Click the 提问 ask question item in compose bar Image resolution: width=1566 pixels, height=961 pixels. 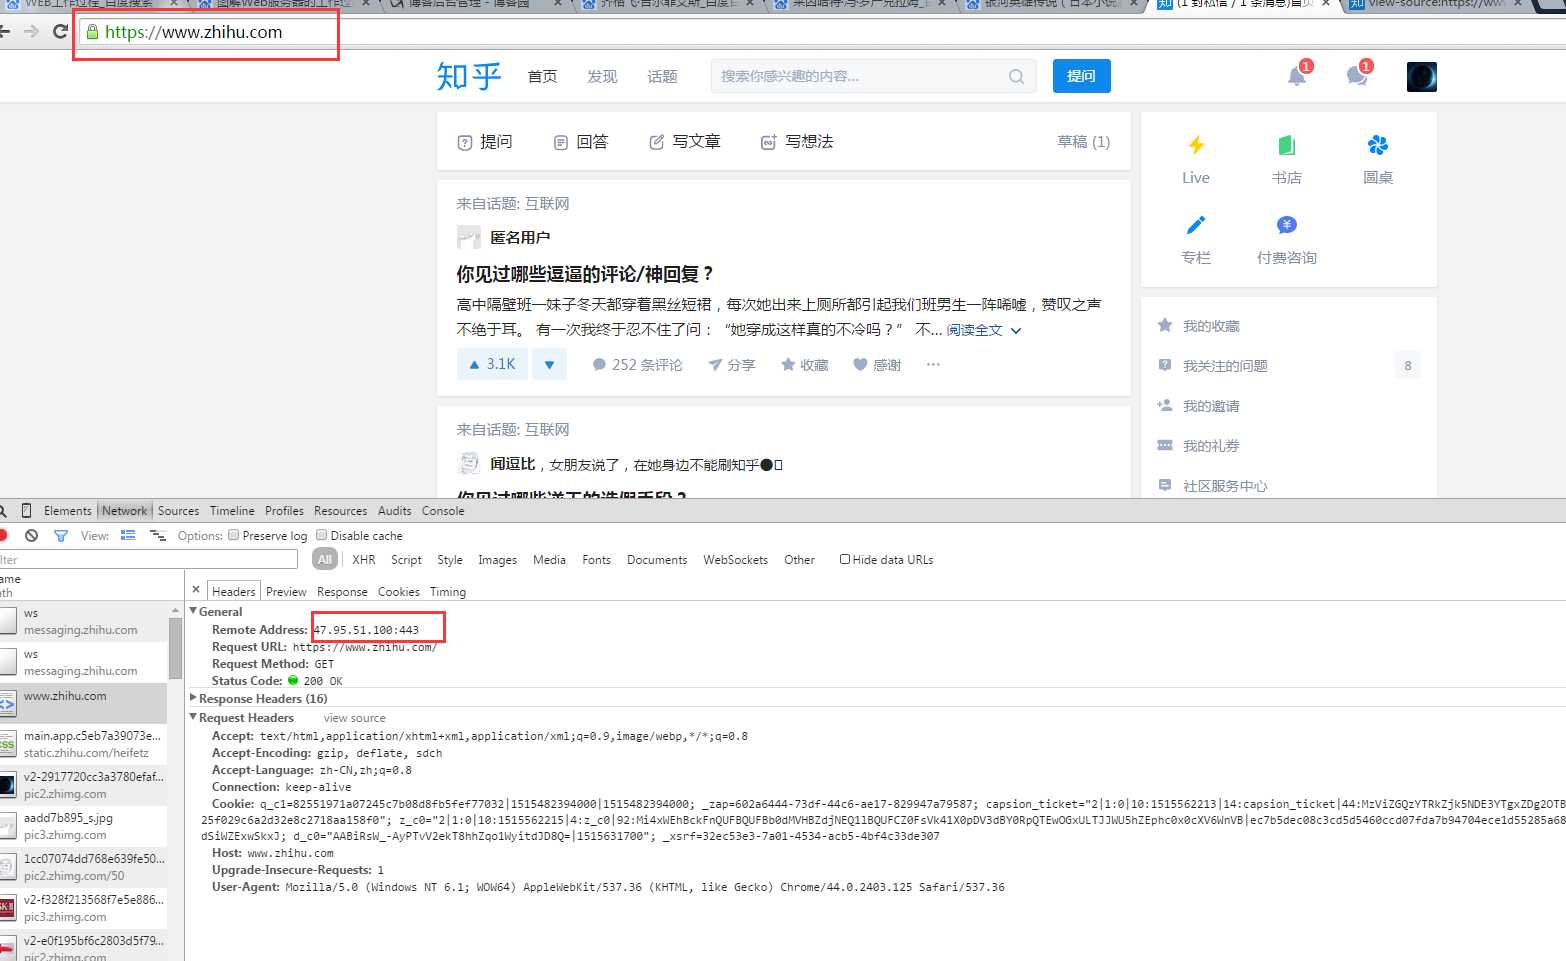pos(485,142)
